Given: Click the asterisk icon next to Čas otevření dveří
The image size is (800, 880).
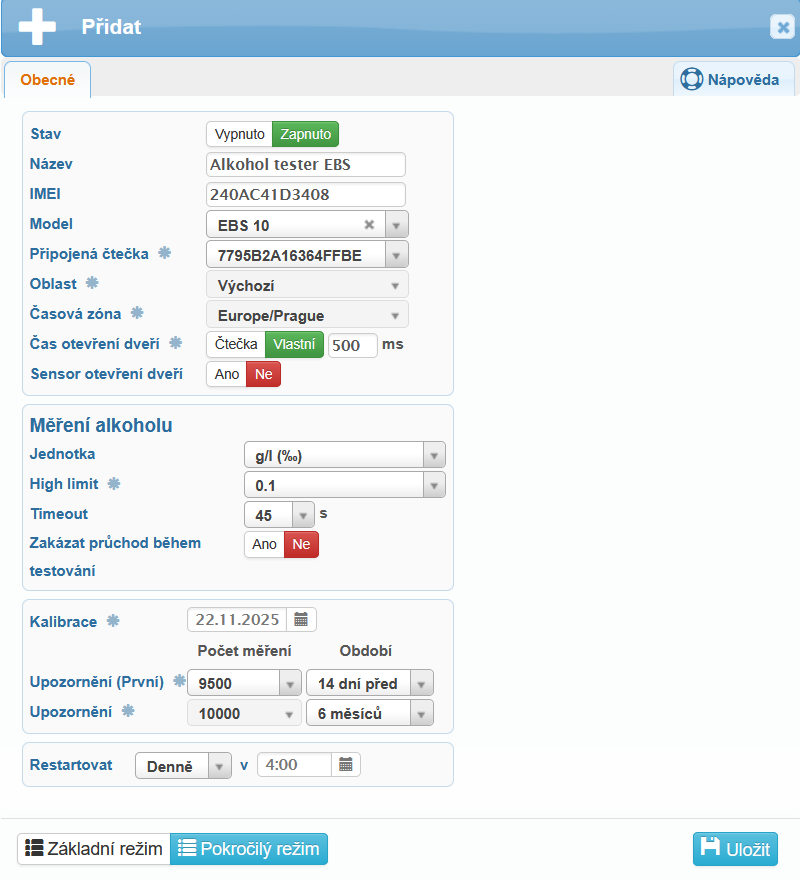Looking at the screenshot, I should point(175,343).
